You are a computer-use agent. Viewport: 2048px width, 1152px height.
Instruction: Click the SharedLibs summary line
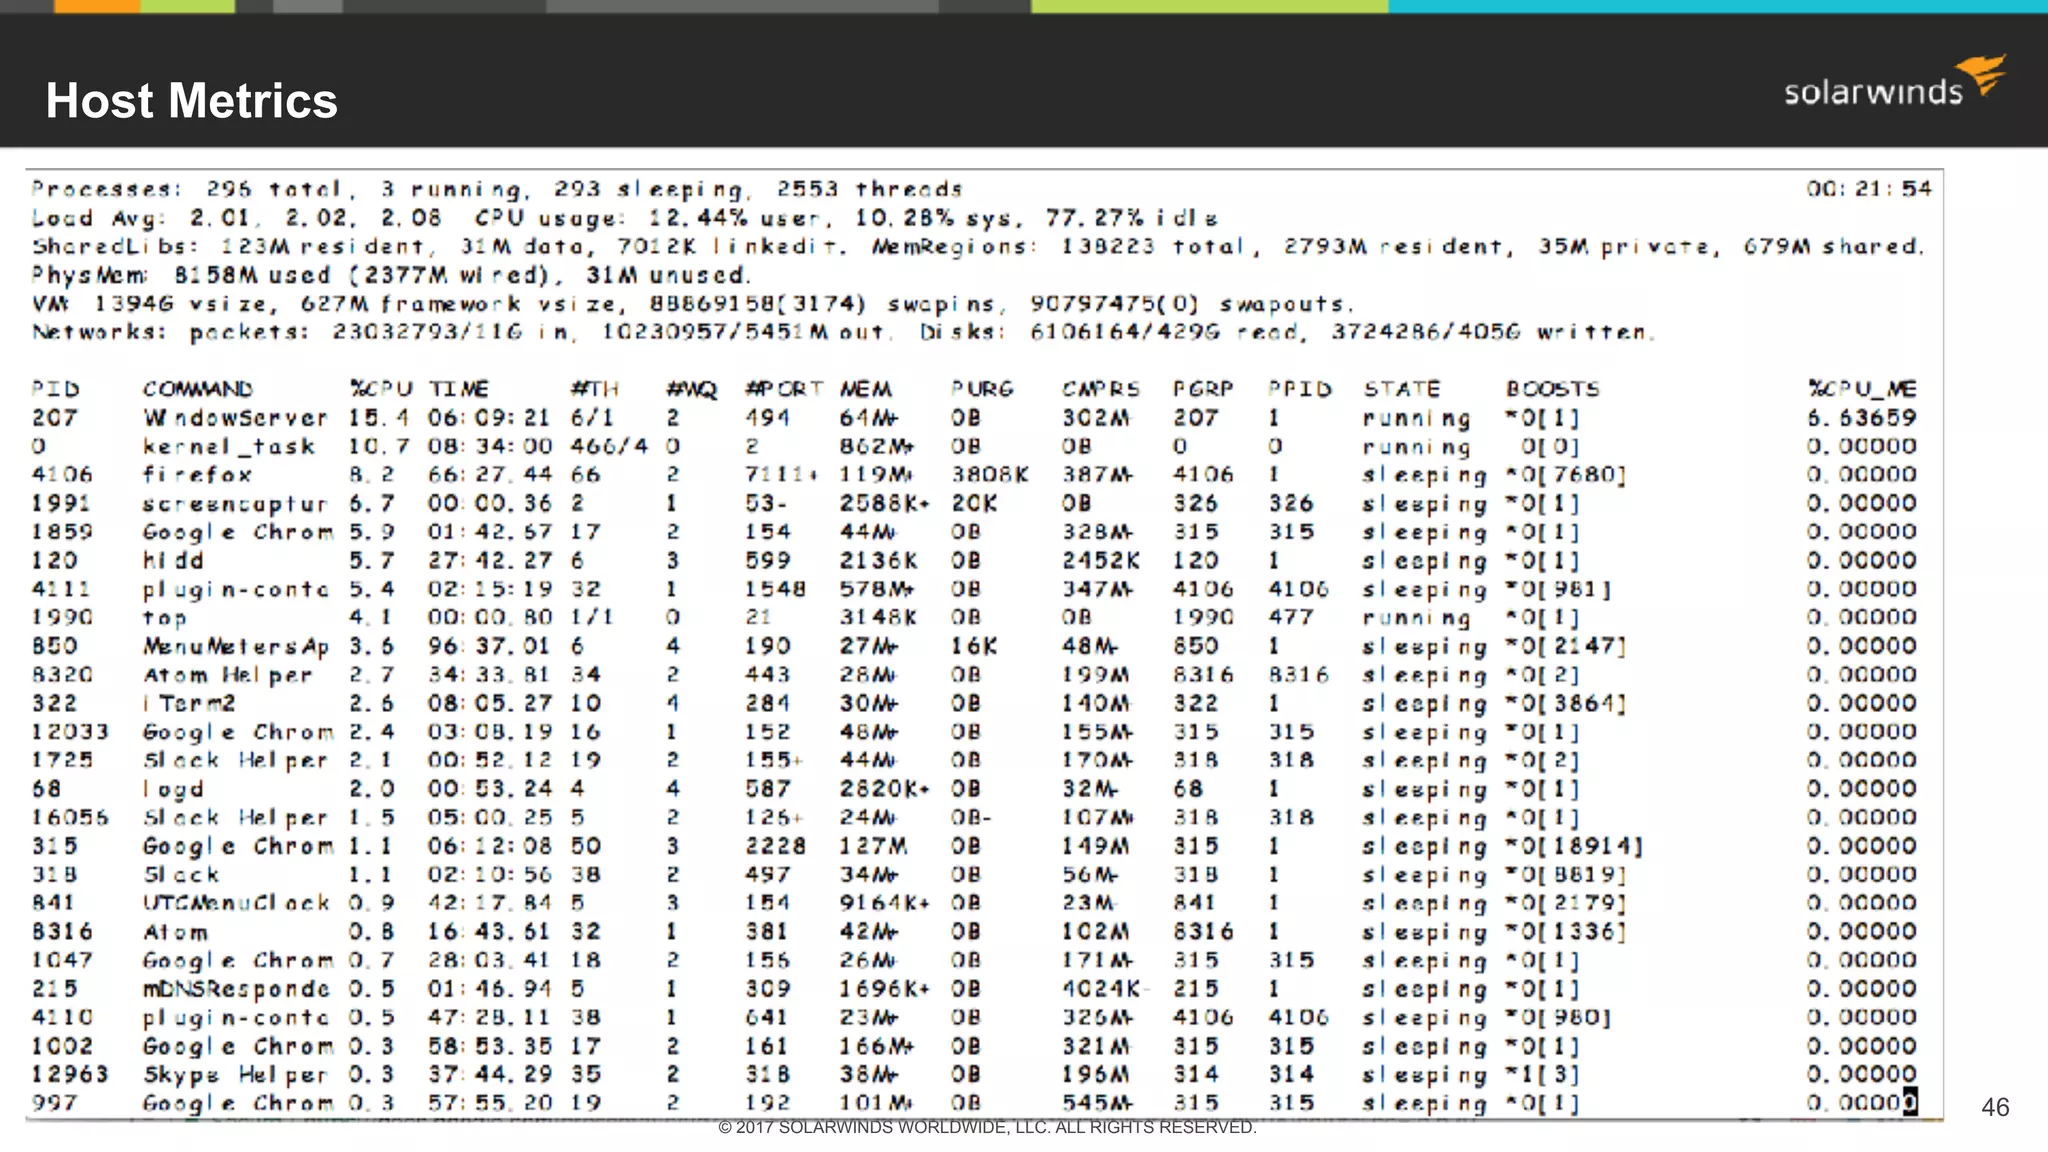point(977,246)
